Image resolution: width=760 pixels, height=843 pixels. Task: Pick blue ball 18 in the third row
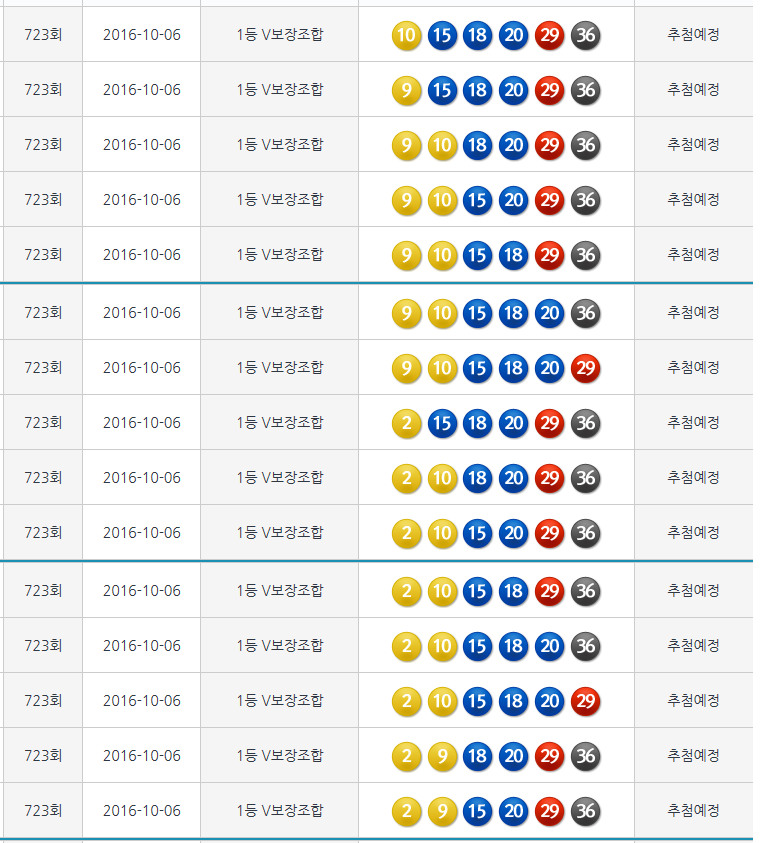[x=478, y=146]
